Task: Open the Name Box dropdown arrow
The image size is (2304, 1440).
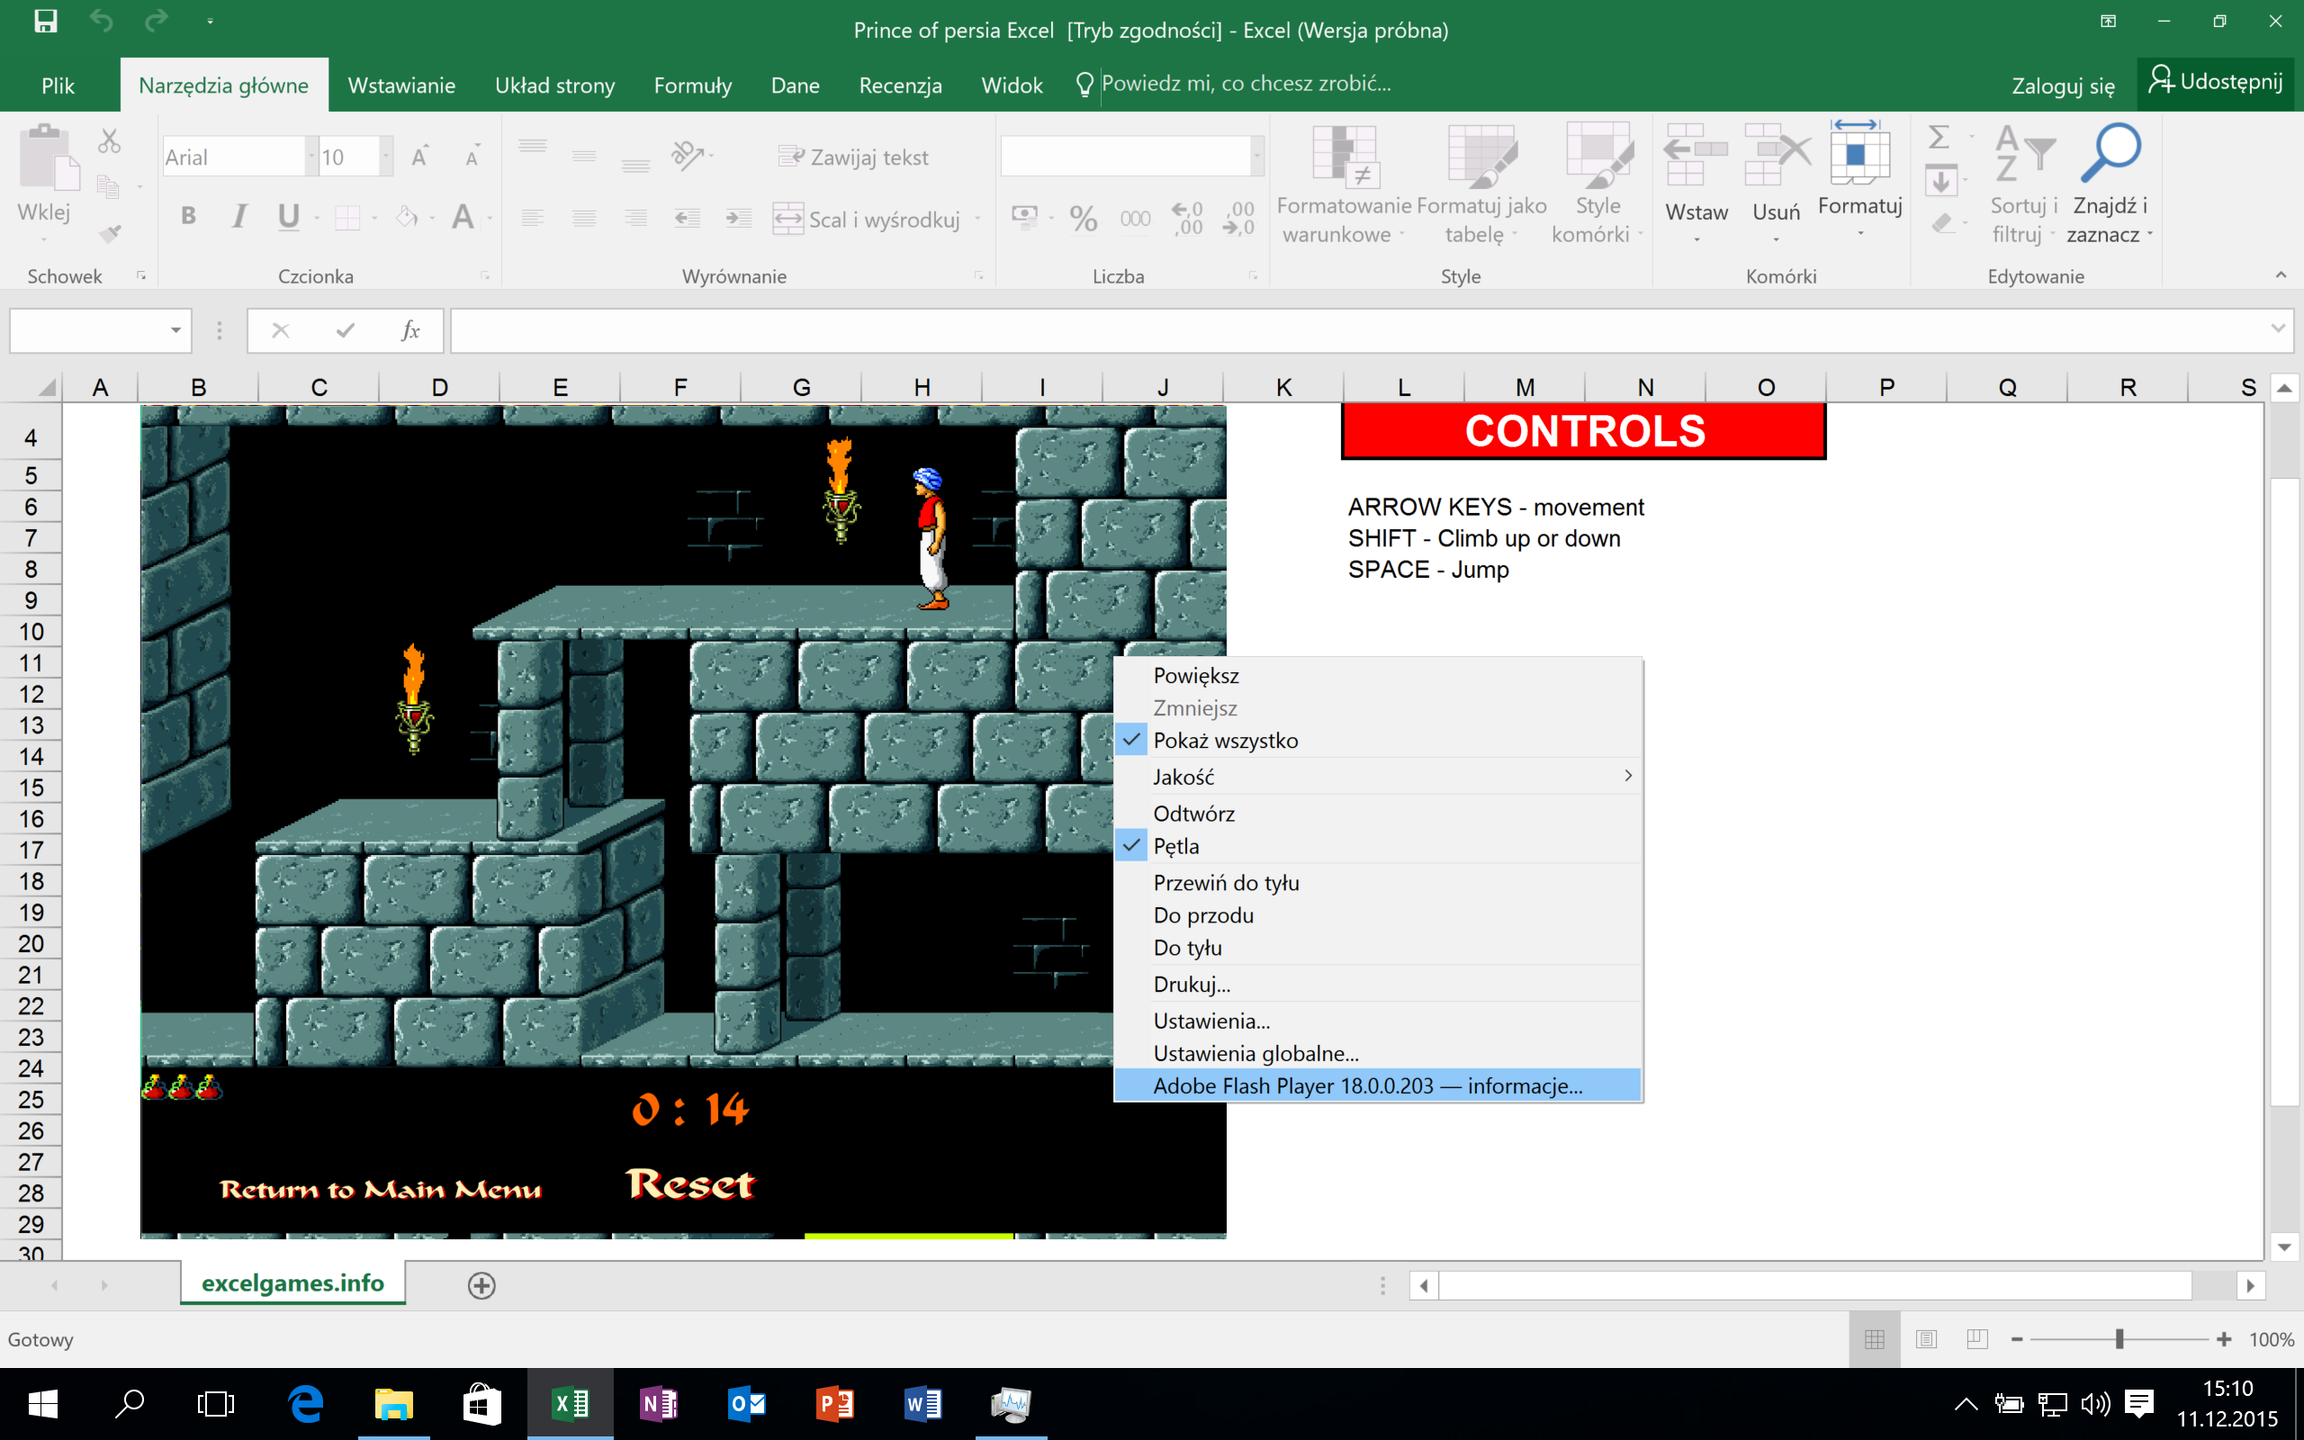Action: click(x=175, y=331)
